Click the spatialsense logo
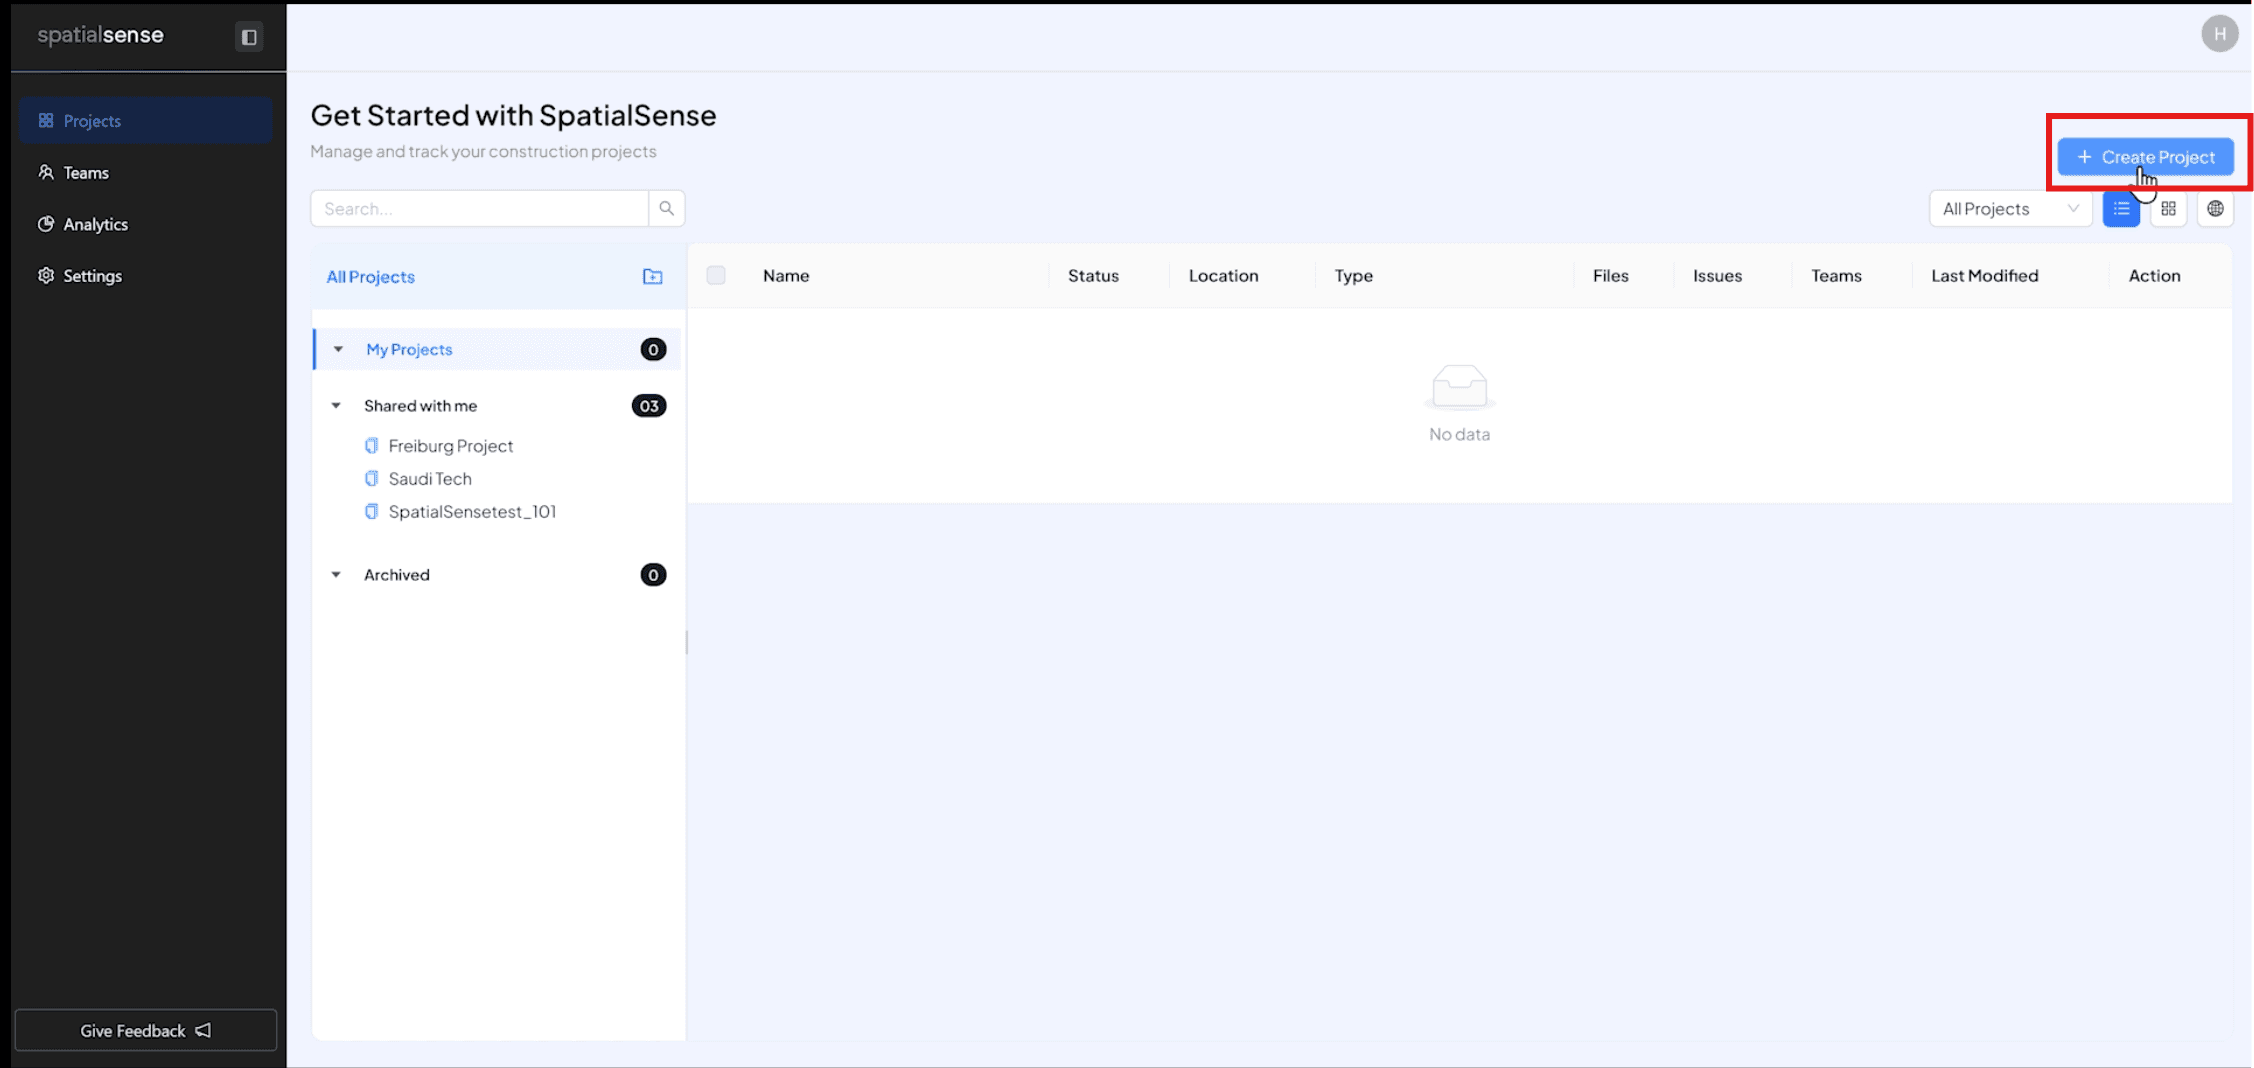The image size is (2254, 1068). pyautogui.click(x=100, y=35)
